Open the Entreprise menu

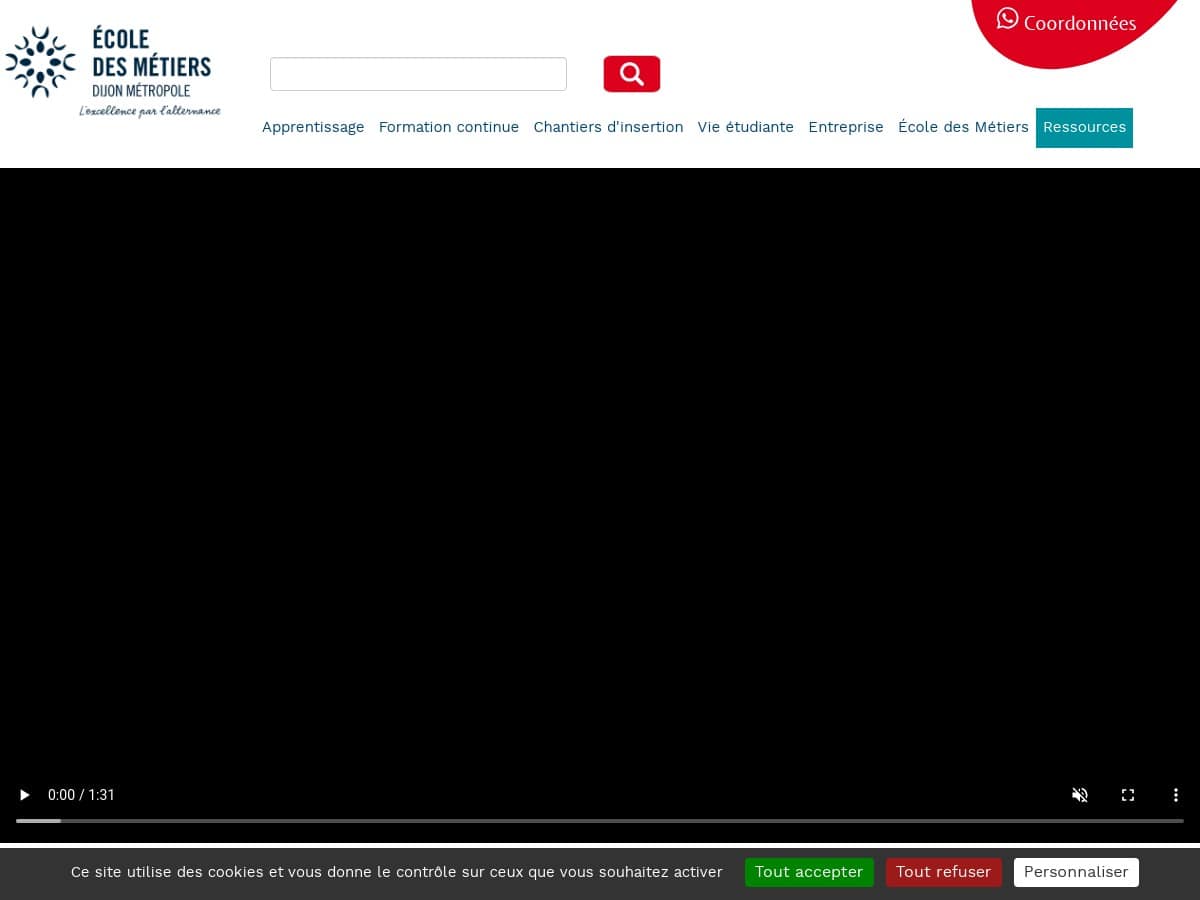pos(846,127)
